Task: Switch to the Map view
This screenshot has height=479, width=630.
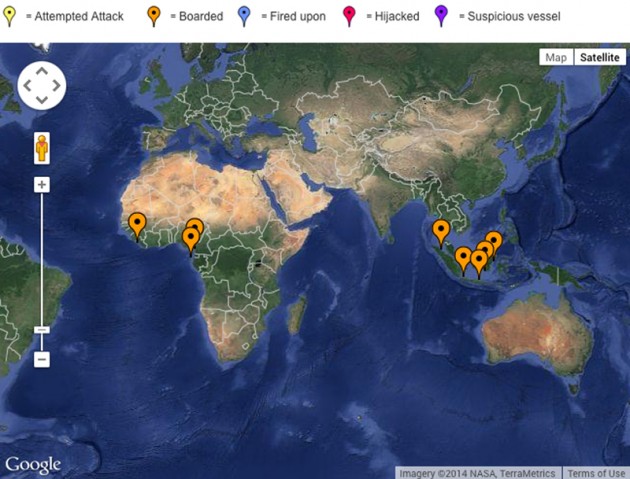Action: [555, 57]
